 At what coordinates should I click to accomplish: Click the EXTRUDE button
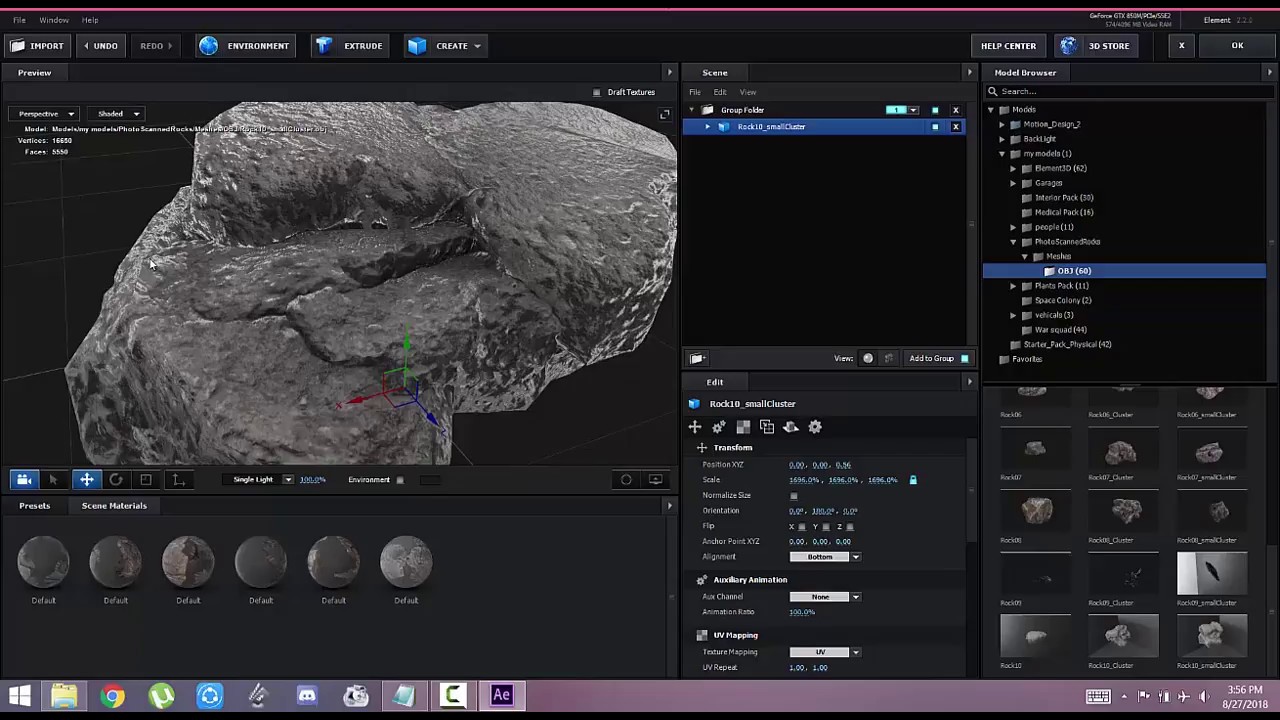350,46
